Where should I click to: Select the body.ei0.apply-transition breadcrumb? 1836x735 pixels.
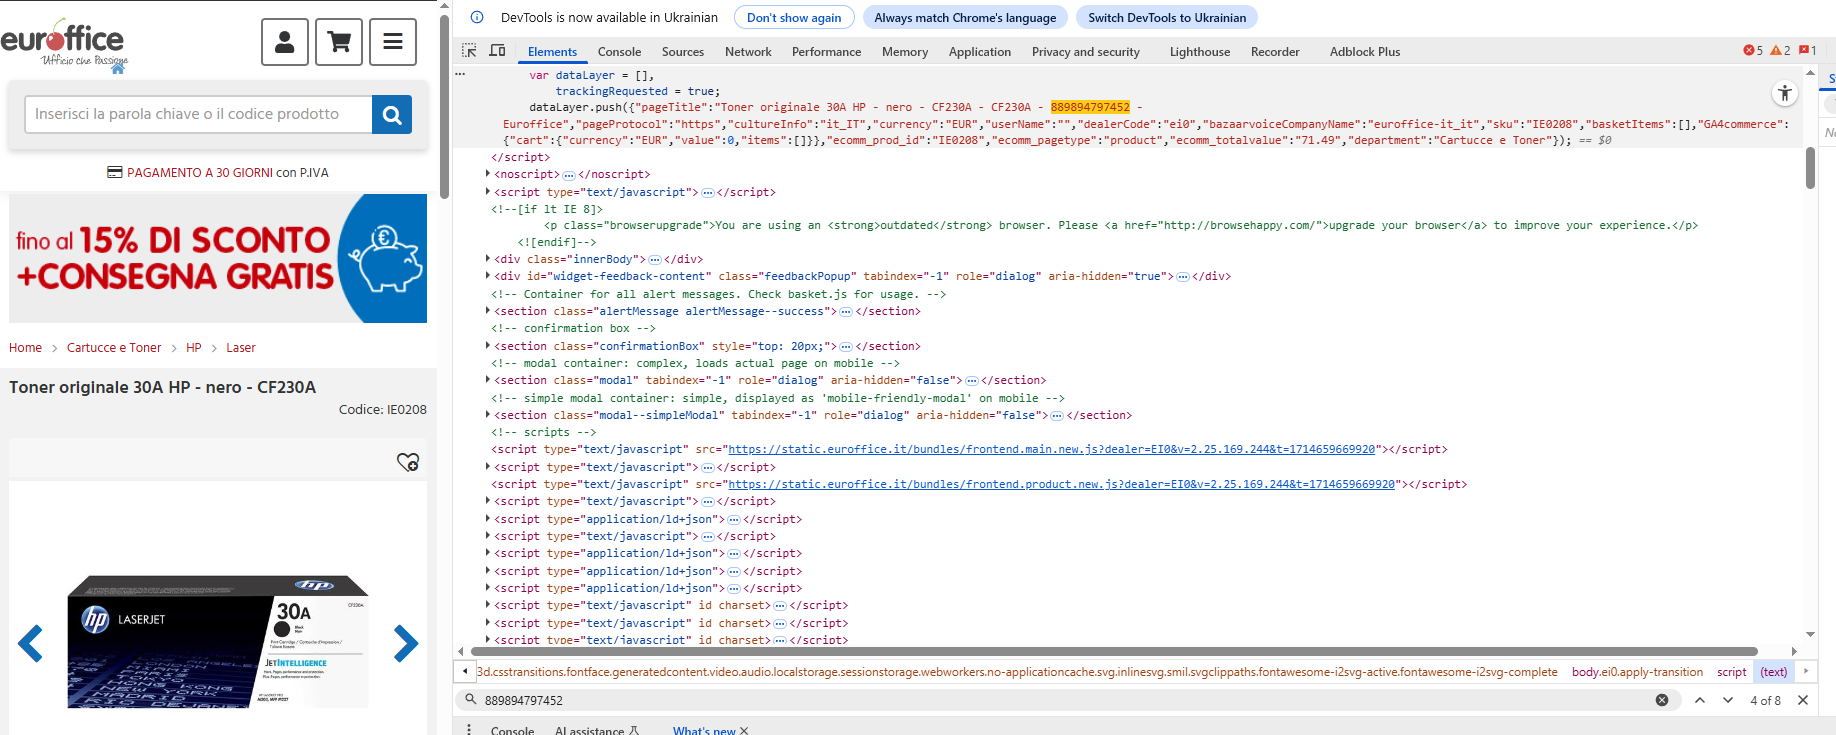click(1637, 672)
